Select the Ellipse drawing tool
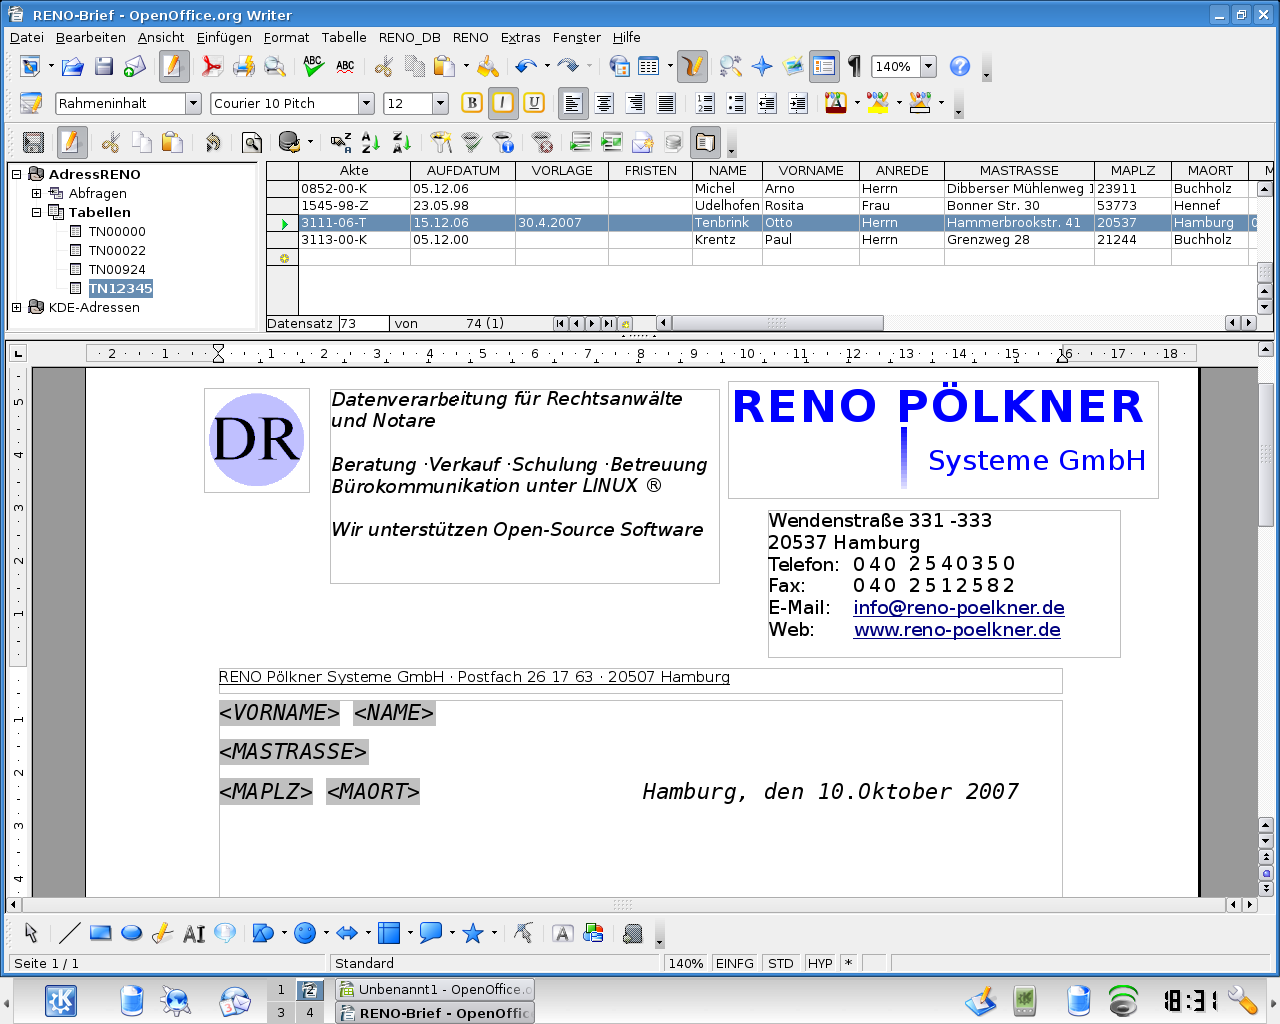Viewport: 1280px width, 1024px height. click(131, 933)
